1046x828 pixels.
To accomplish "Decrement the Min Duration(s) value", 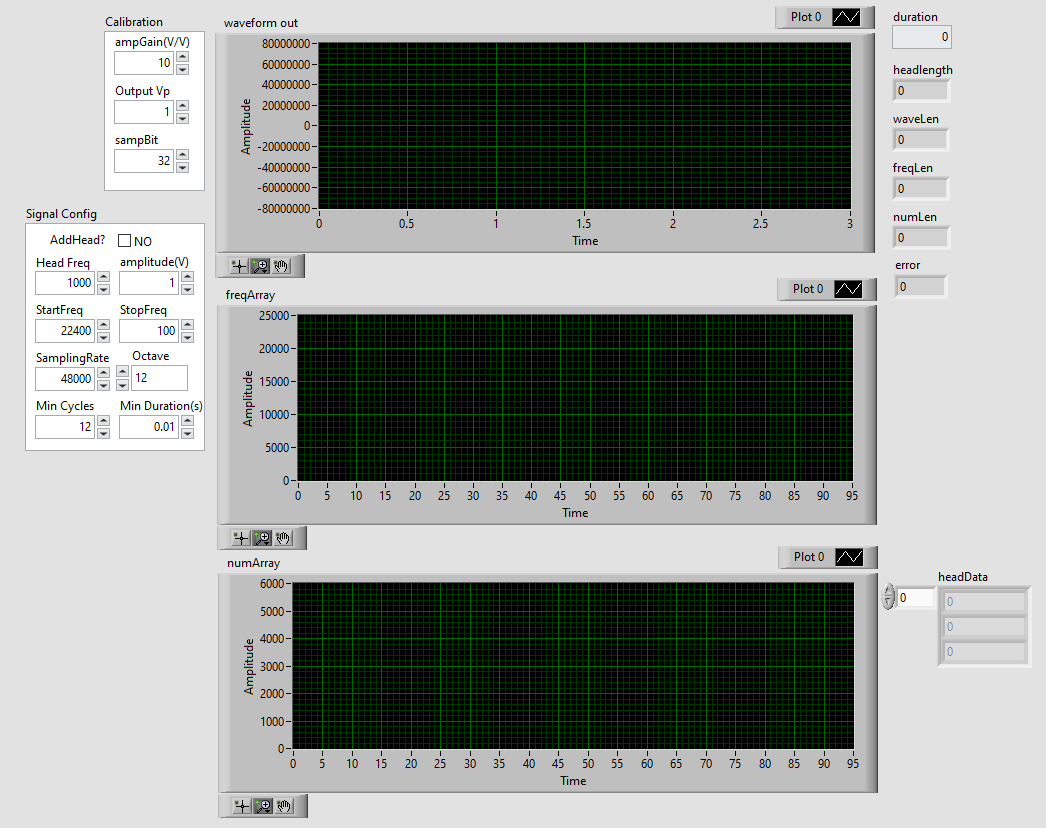I will coord(187,433).
